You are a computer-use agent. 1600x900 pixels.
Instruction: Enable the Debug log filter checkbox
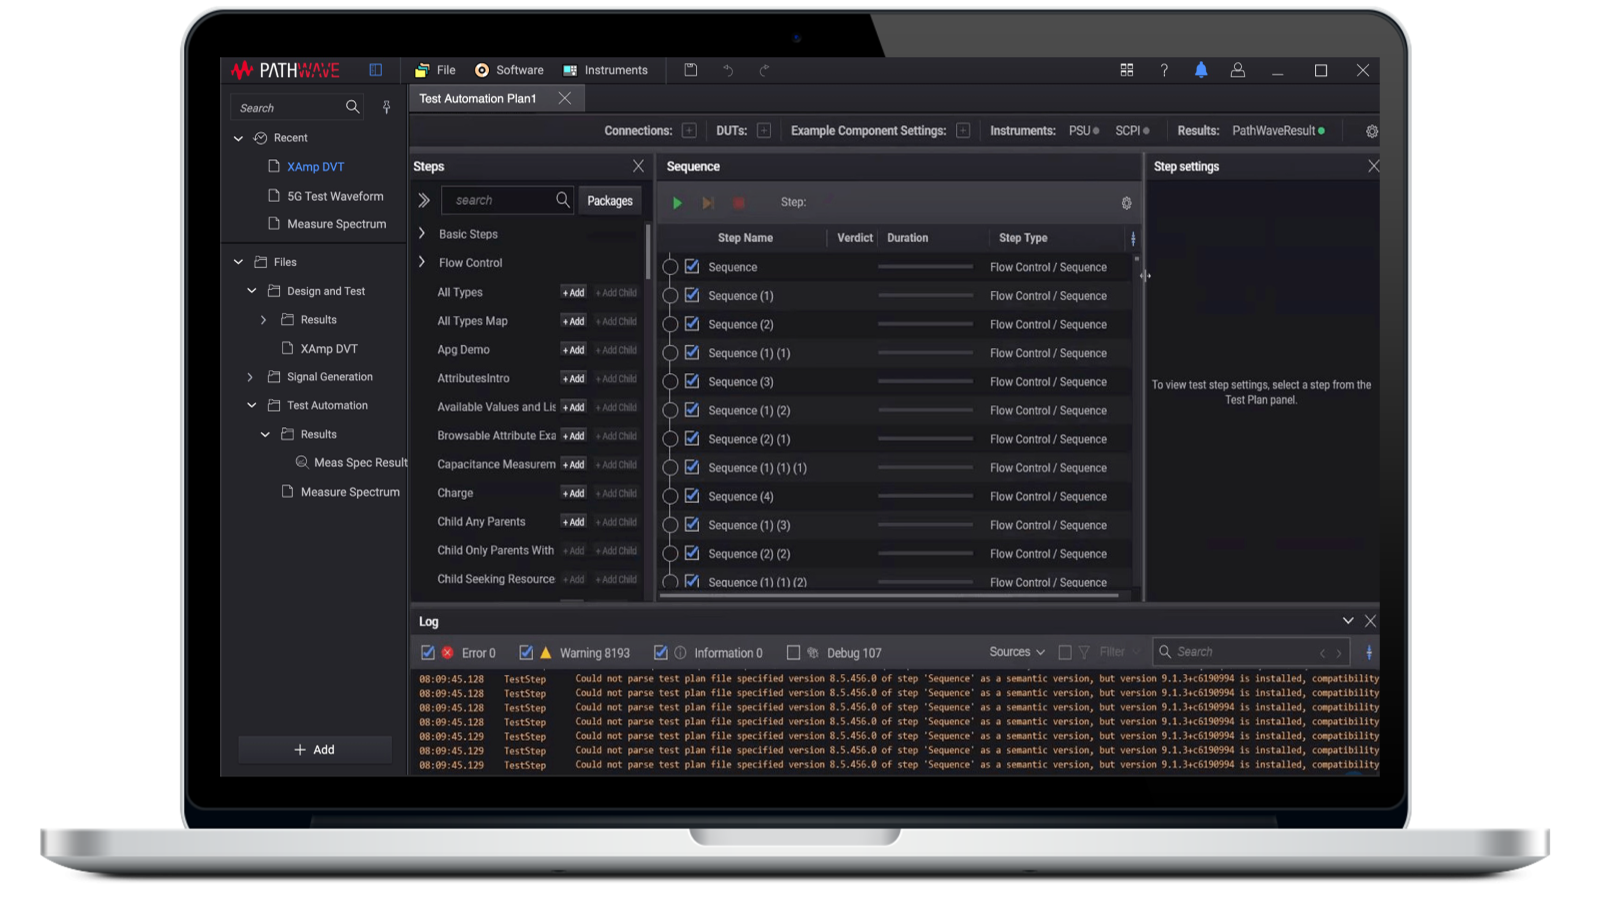[x=793, y=653]
